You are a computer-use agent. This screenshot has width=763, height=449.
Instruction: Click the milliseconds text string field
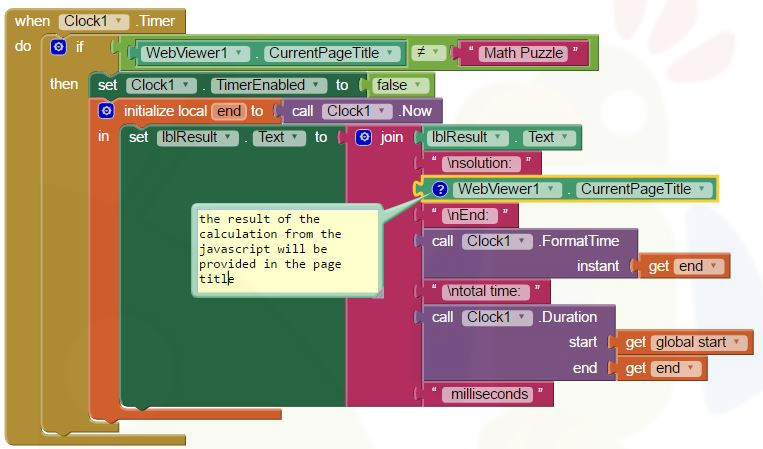(489, 394)
